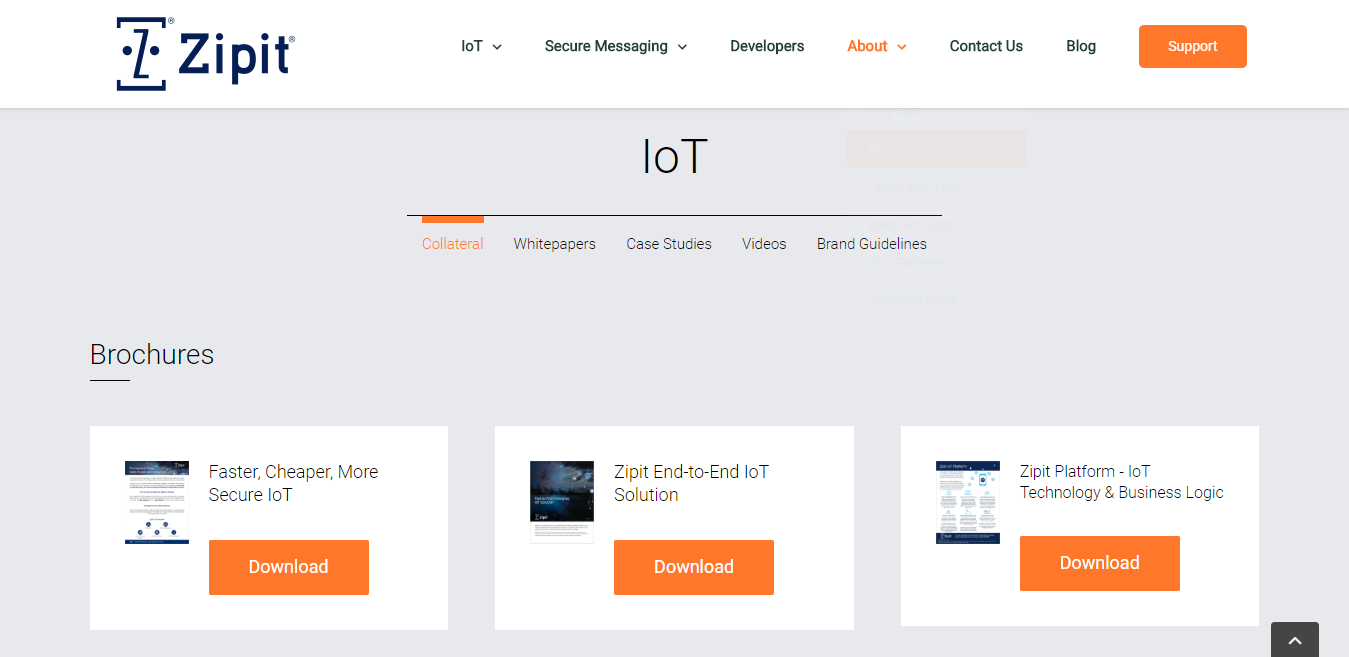Open the Blog link in navigation
The image size is (1349, 657).
pyautogui.click(x=1080, y=46)
